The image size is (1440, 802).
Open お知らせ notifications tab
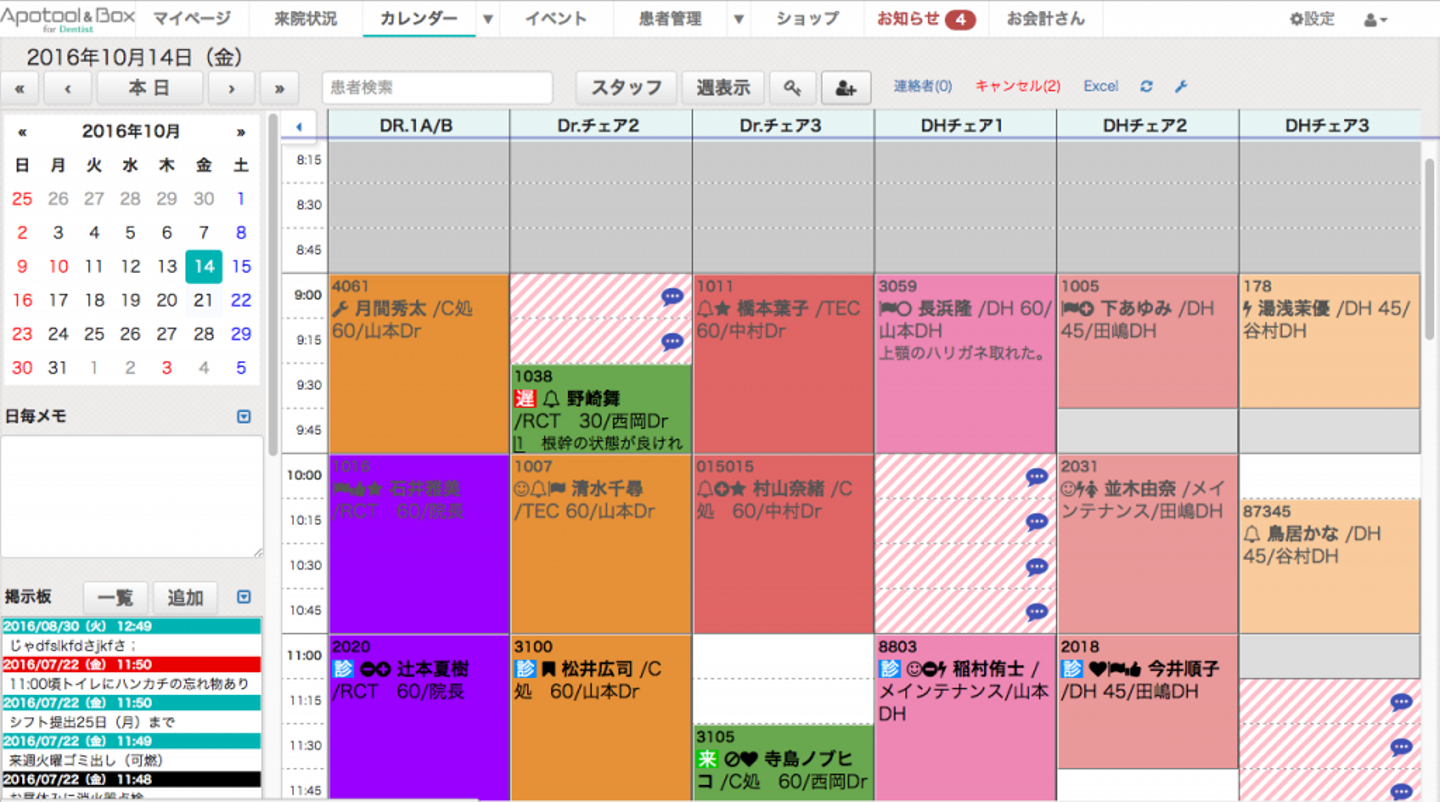click(925, 19)
